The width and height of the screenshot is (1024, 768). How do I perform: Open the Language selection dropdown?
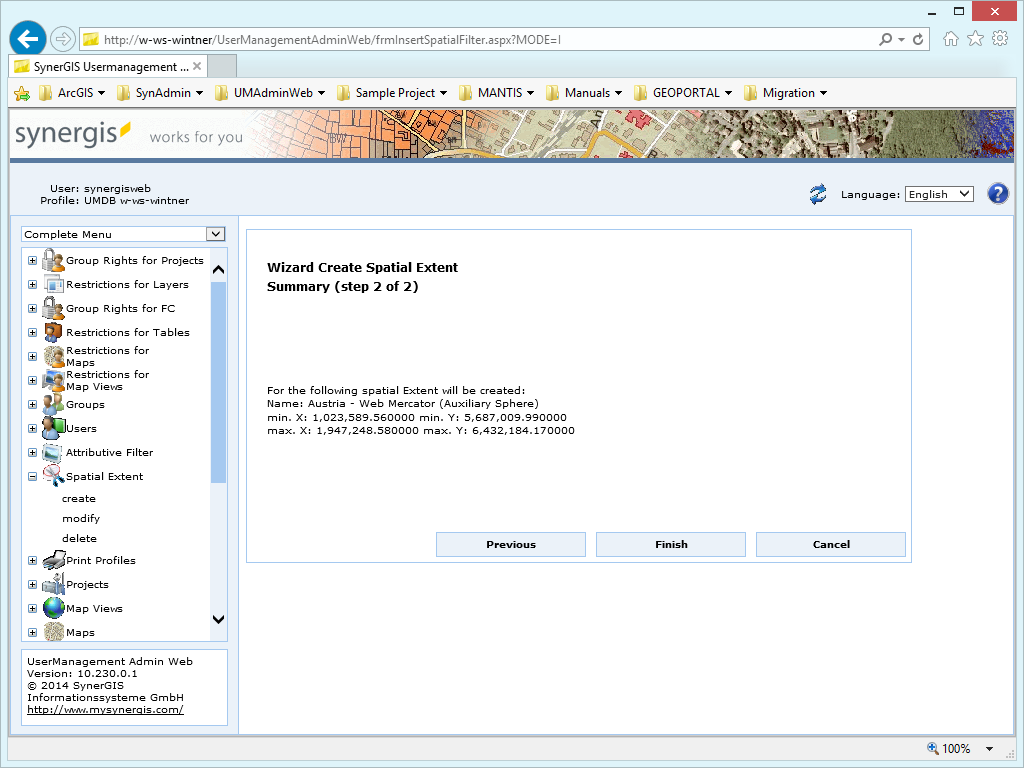coord(938,193)
